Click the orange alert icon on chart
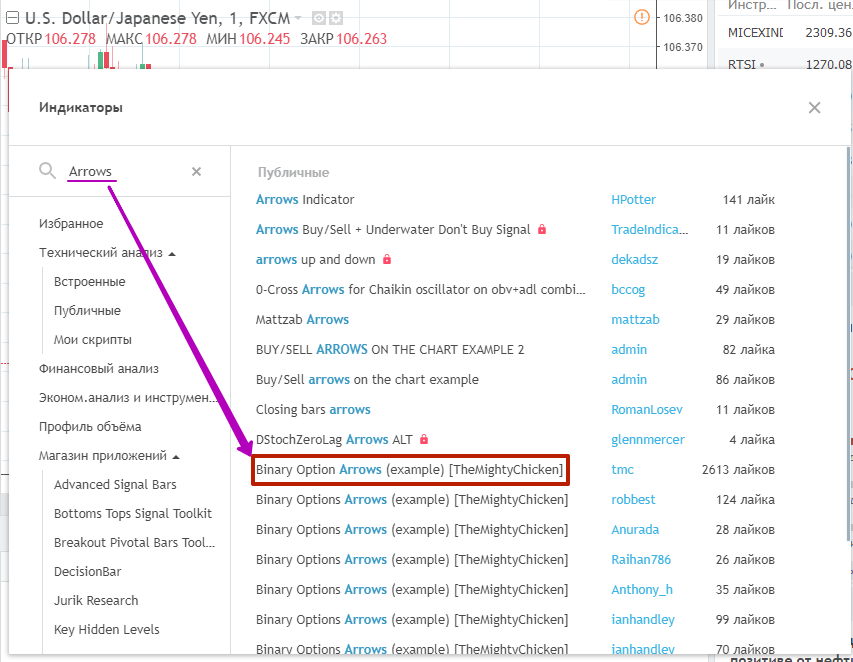The height and width of the screenshot is (662, 853). (641, 17)
